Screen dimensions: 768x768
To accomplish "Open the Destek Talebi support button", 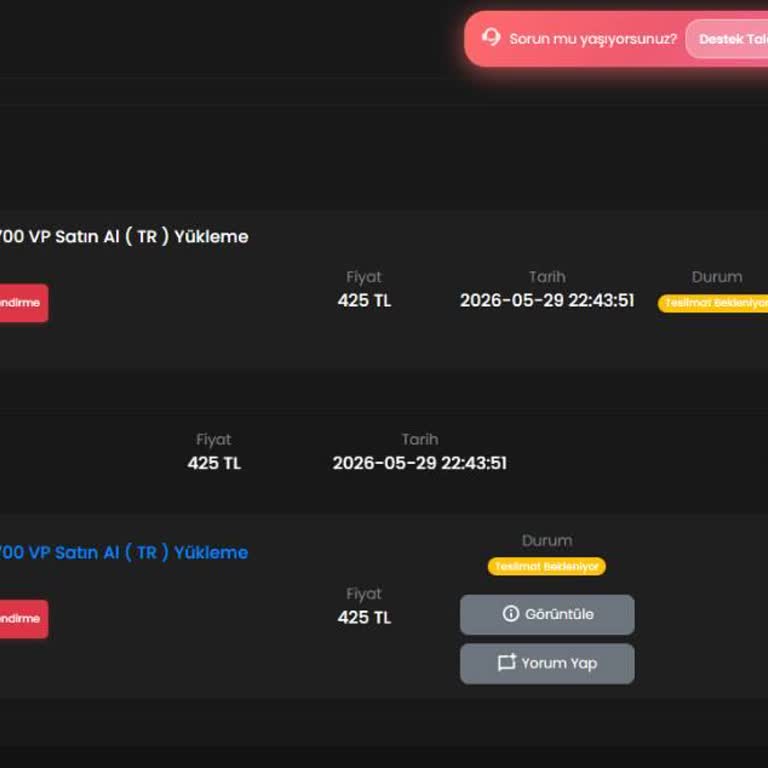I will [x=727, y=39].
